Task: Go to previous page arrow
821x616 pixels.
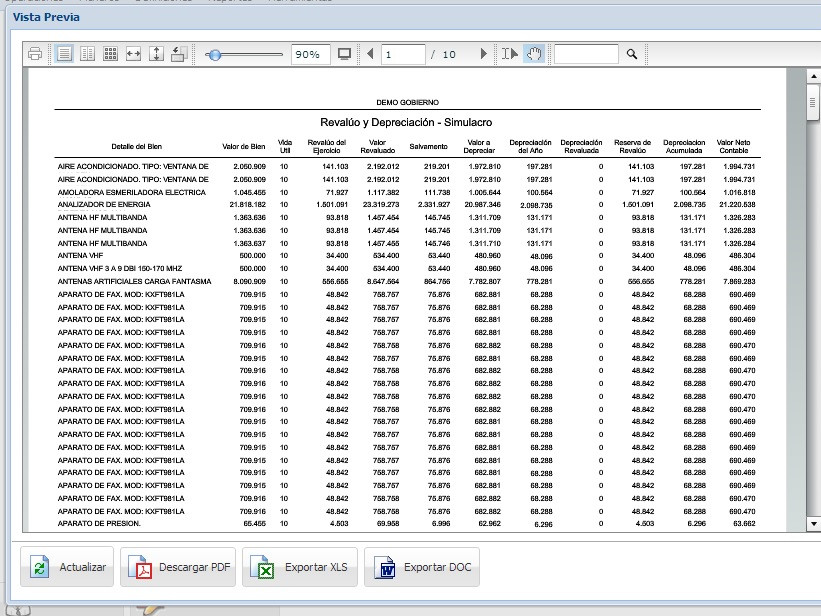Action: pos(370,54)
